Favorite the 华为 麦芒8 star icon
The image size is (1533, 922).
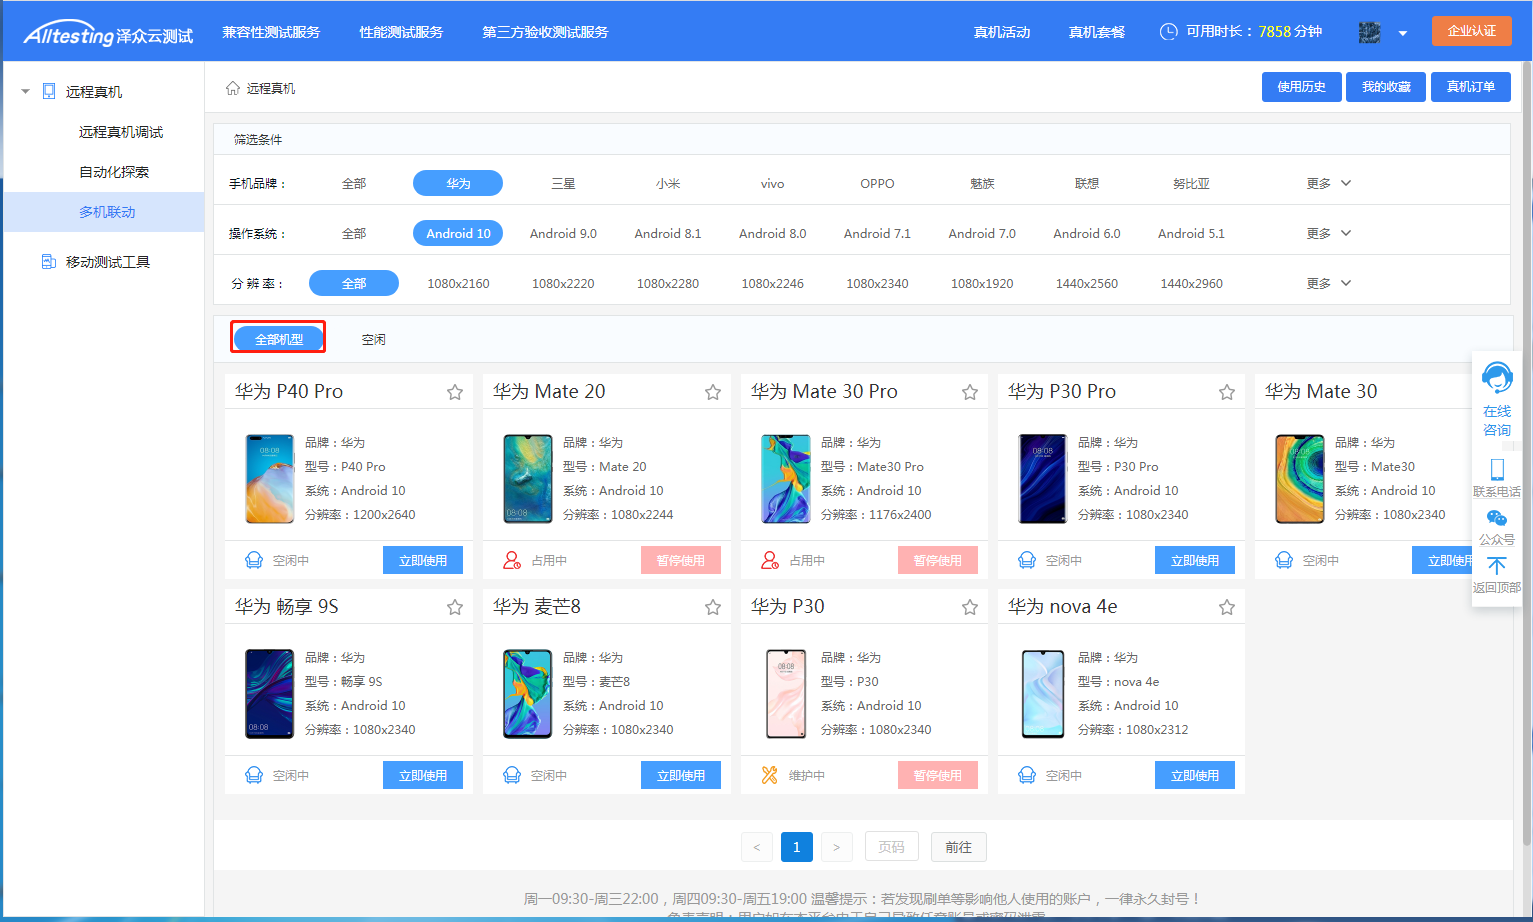click(x=713, y=607)
